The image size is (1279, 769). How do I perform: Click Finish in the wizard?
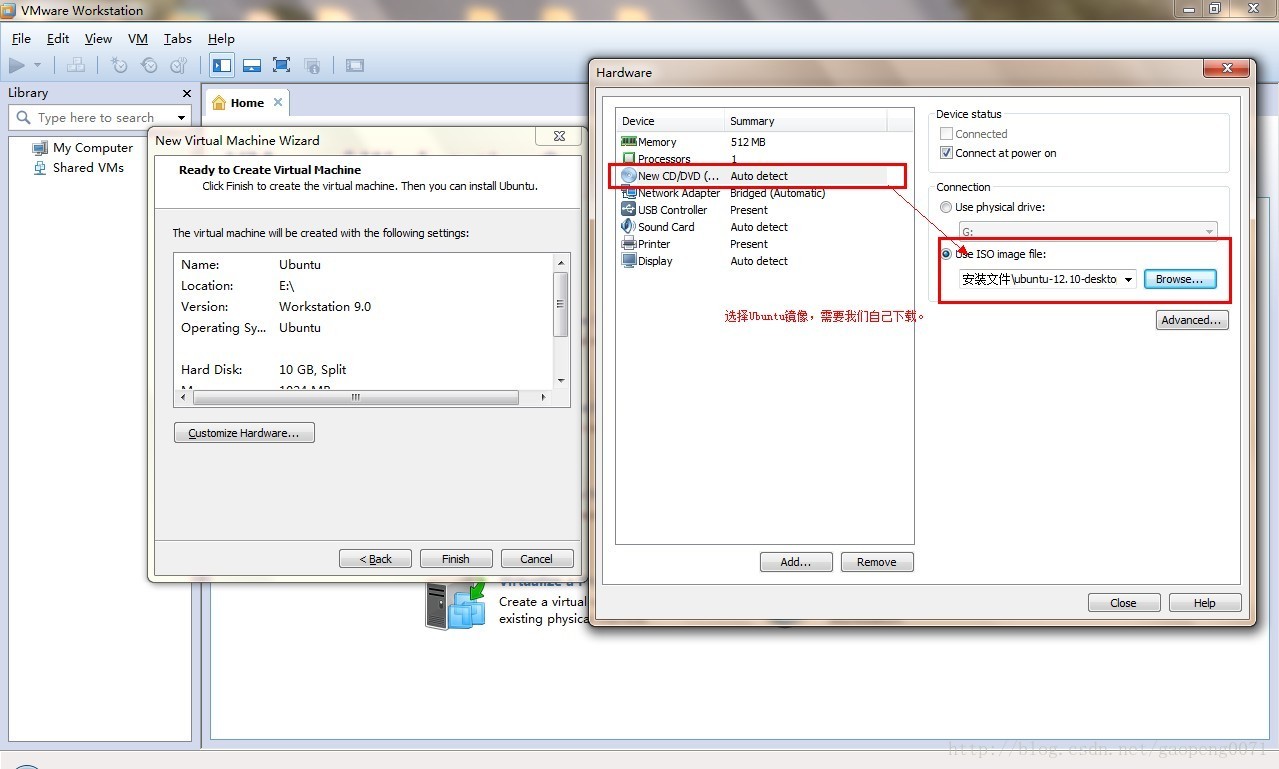pyautogui.click(x=456, y=559)
